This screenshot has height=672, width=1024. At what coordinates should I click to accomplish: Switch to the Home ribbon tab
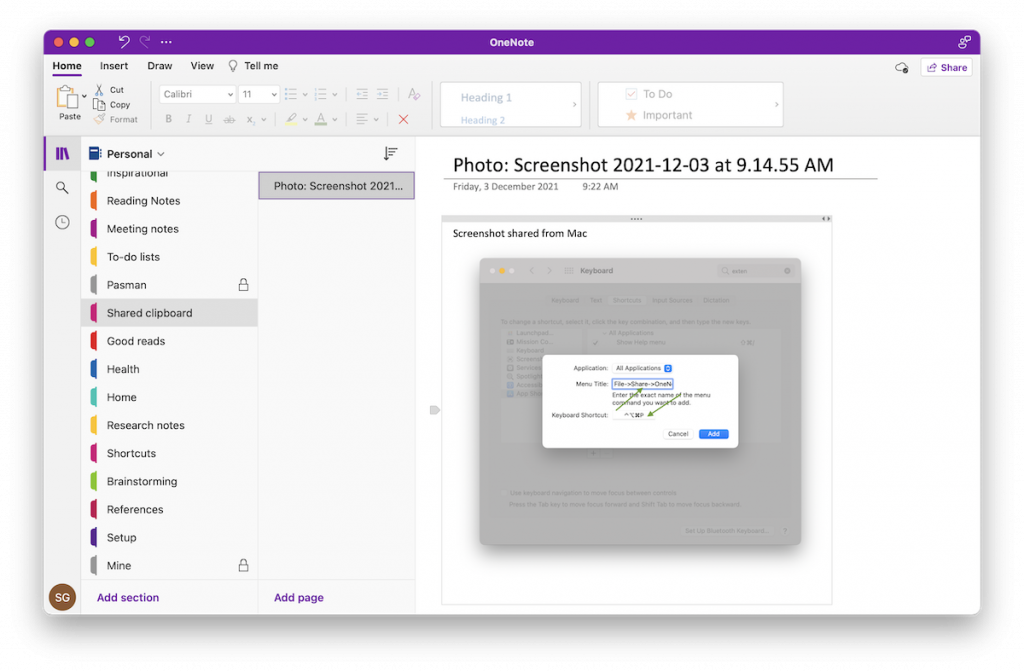click(x=67, y=66)
